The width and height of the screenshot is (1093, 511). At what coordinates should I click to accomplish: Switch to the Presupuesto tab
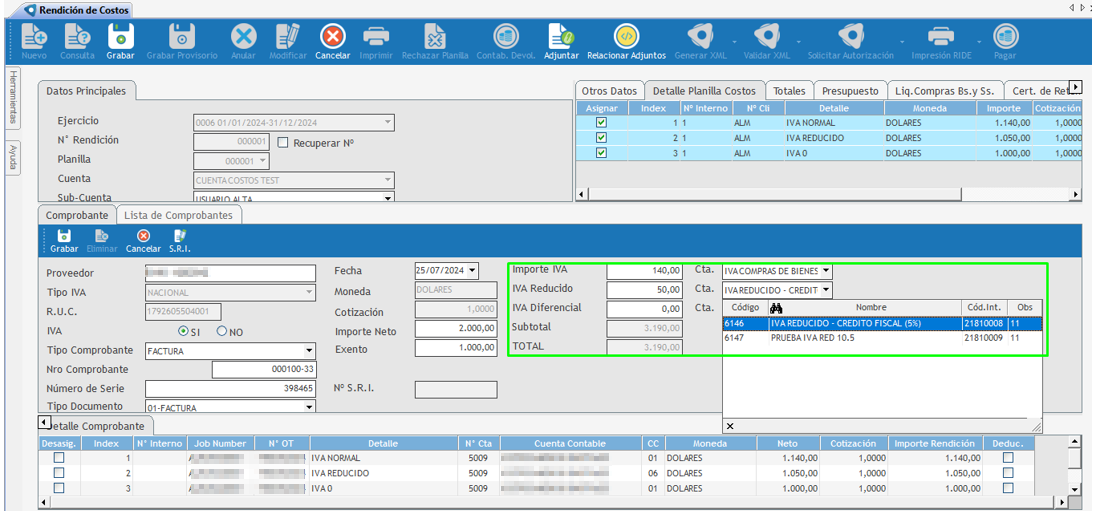click(850, 91)
